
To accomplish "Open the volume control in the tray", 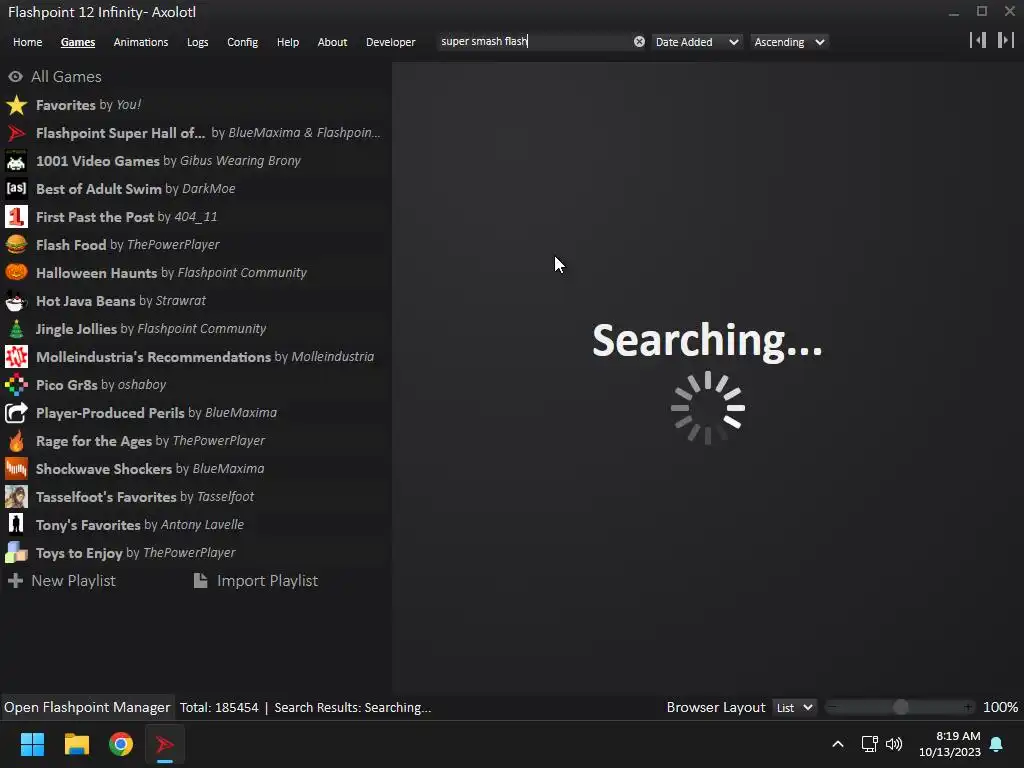I will tap(894, 744).
